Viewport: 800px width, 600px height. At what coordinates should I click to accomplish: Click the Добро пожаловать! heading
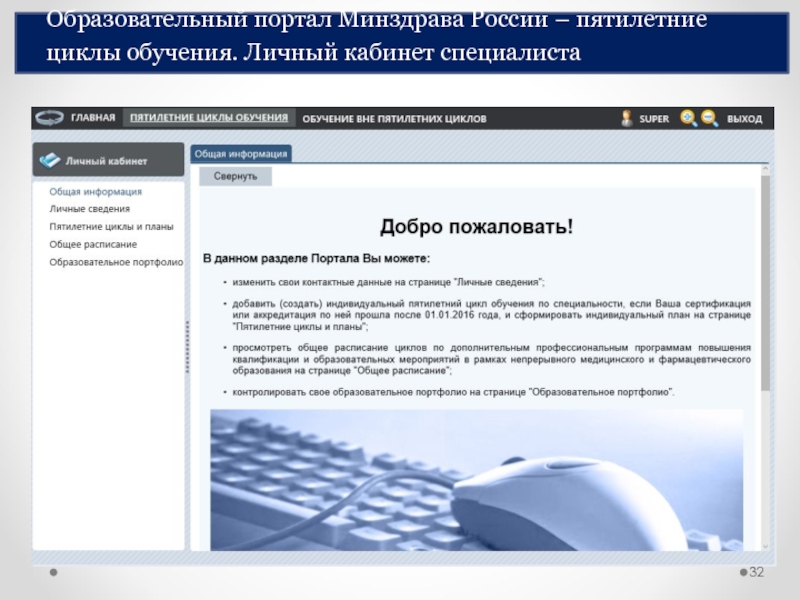pyautogui.click(x=477, y=227)
